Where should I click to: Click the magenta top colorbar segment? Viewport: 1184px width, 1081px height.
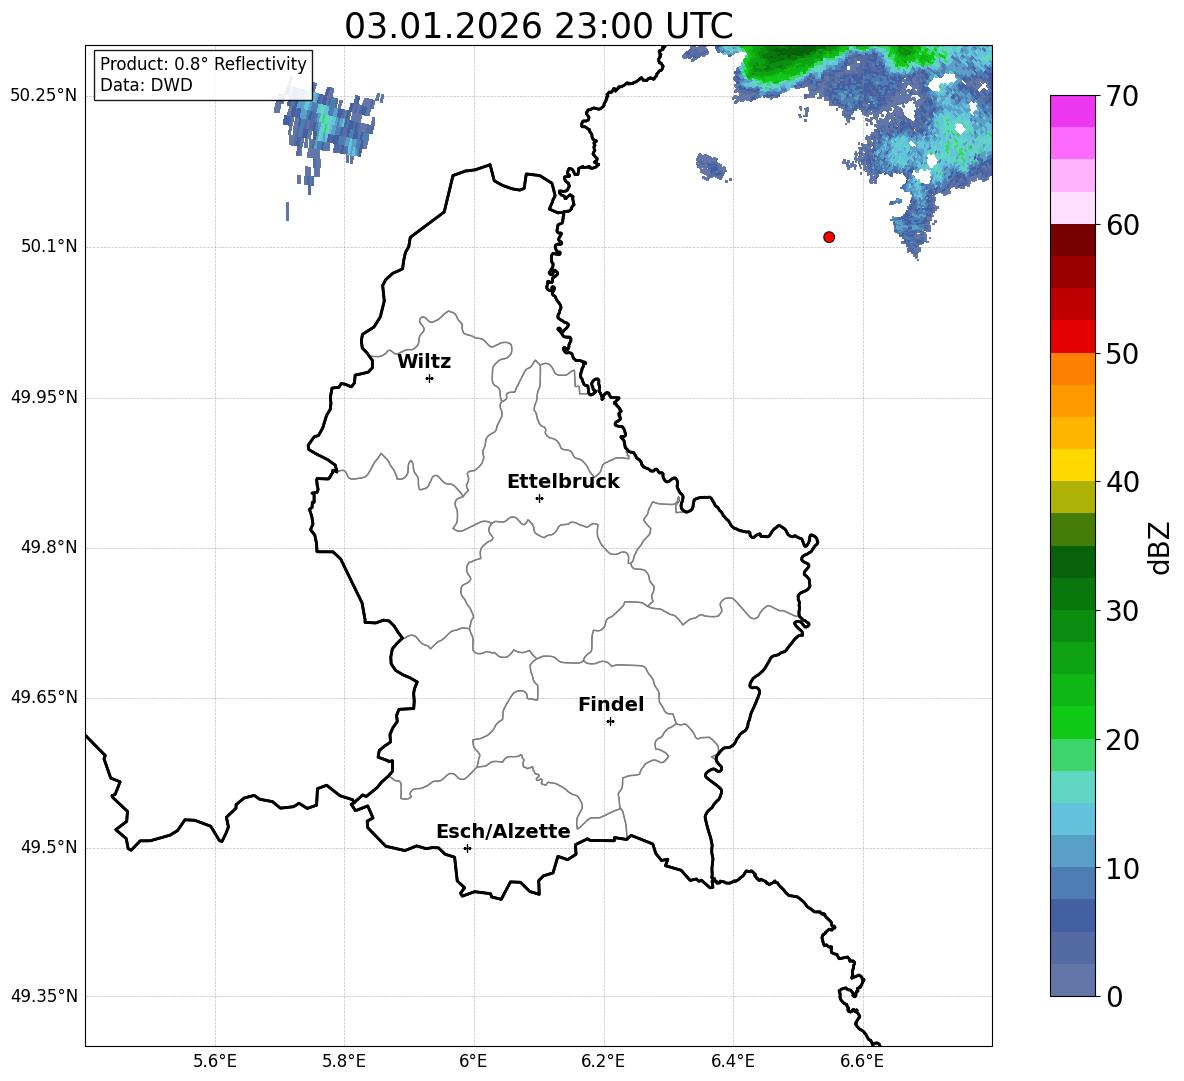[1072, 111]
